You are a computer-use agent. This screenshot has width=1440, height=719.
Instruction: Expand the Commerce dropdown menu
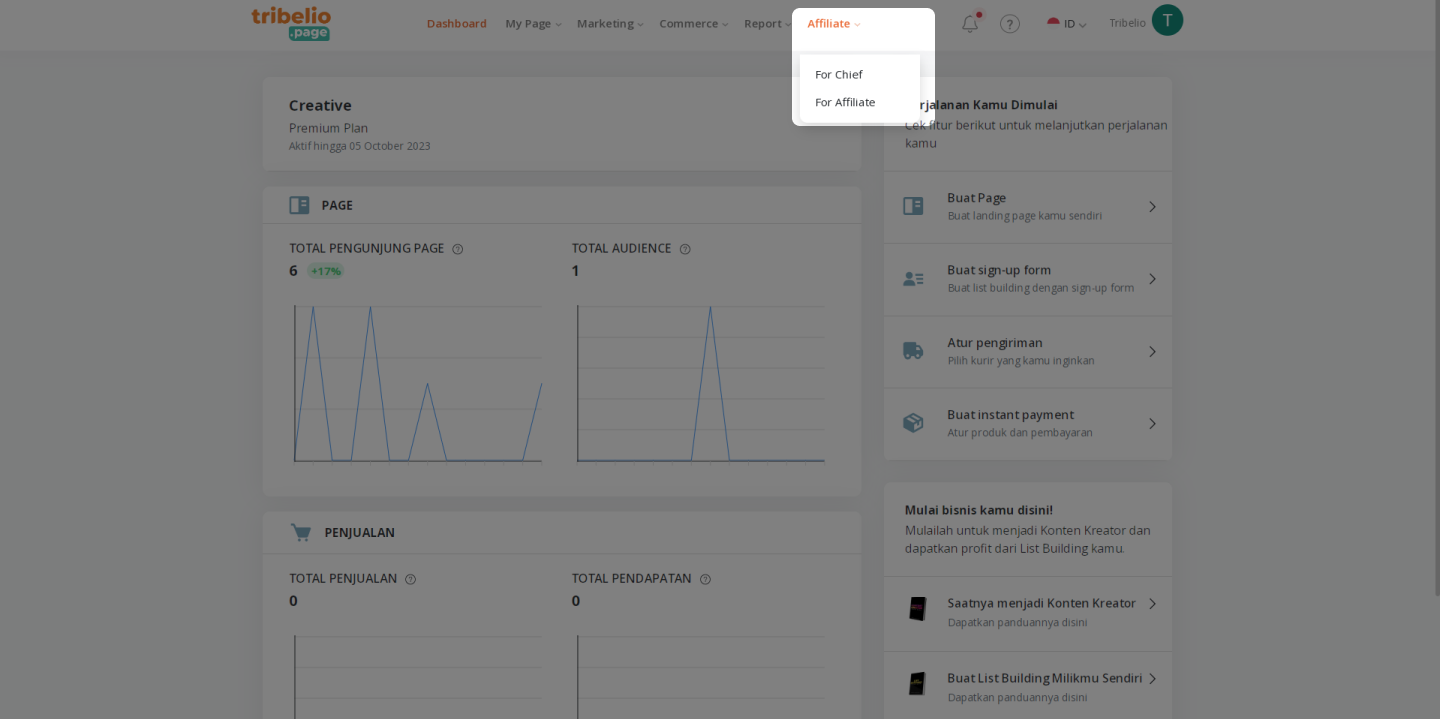[x=694, y=23]
